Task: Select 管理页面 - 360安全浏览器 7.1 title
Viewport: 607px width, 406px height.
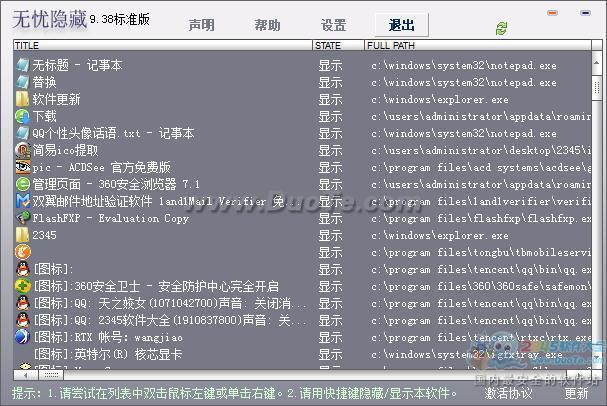Action: click(116, 184)
